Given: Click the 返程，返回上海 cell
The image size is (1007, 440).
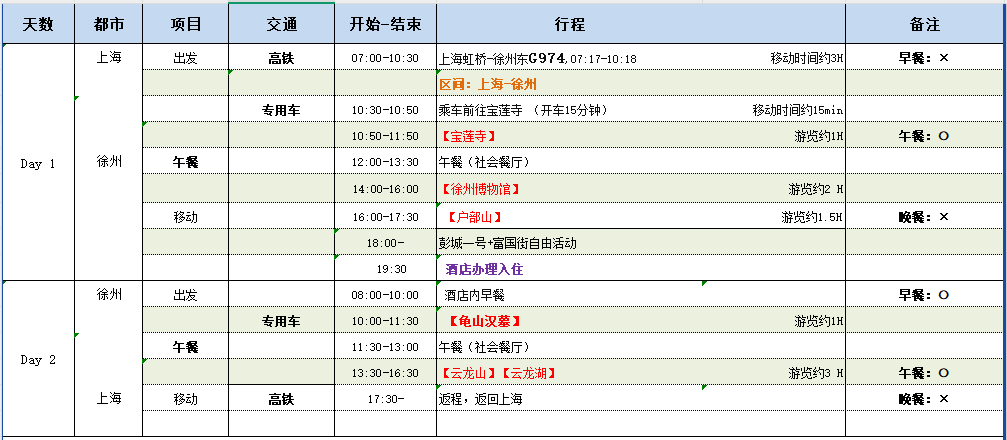Looking at the screenshot, I should pos(640,399).
